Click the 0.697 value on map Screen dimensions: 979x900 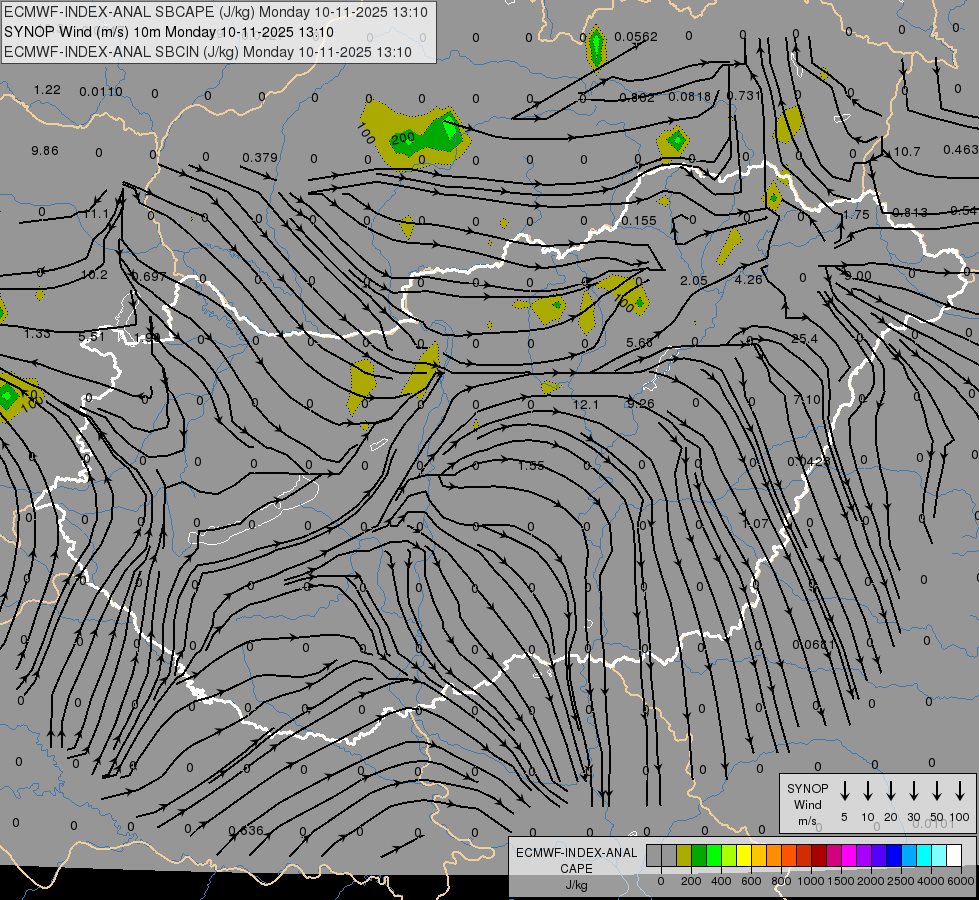[149, 276]
